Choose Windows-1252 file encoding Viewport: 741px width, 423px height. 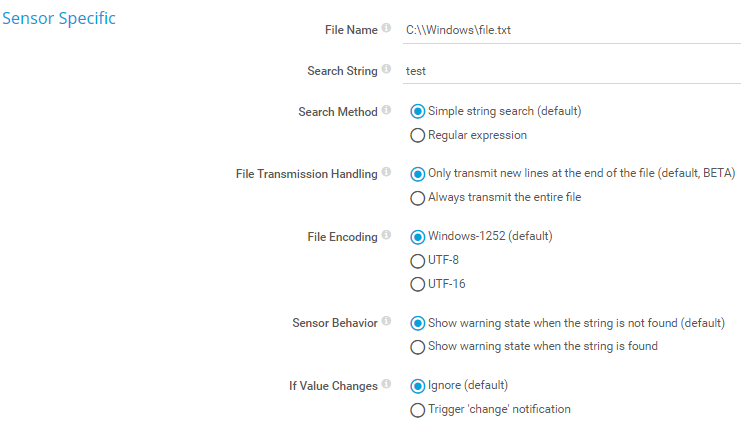tap(418, 236)
